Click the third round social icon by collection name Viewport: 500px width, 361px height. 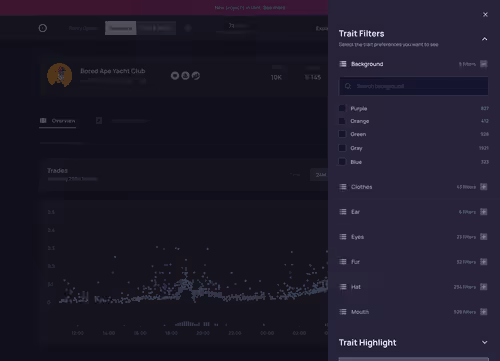pos(196,76)
